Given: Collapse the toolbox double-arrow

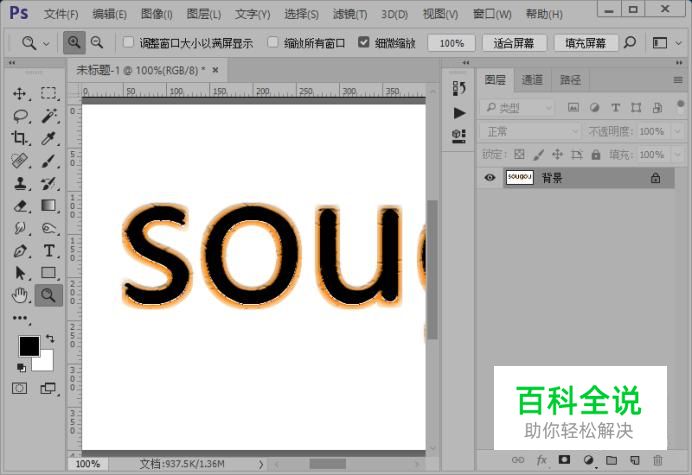Looking at the screenshot, I should point(12,63).
